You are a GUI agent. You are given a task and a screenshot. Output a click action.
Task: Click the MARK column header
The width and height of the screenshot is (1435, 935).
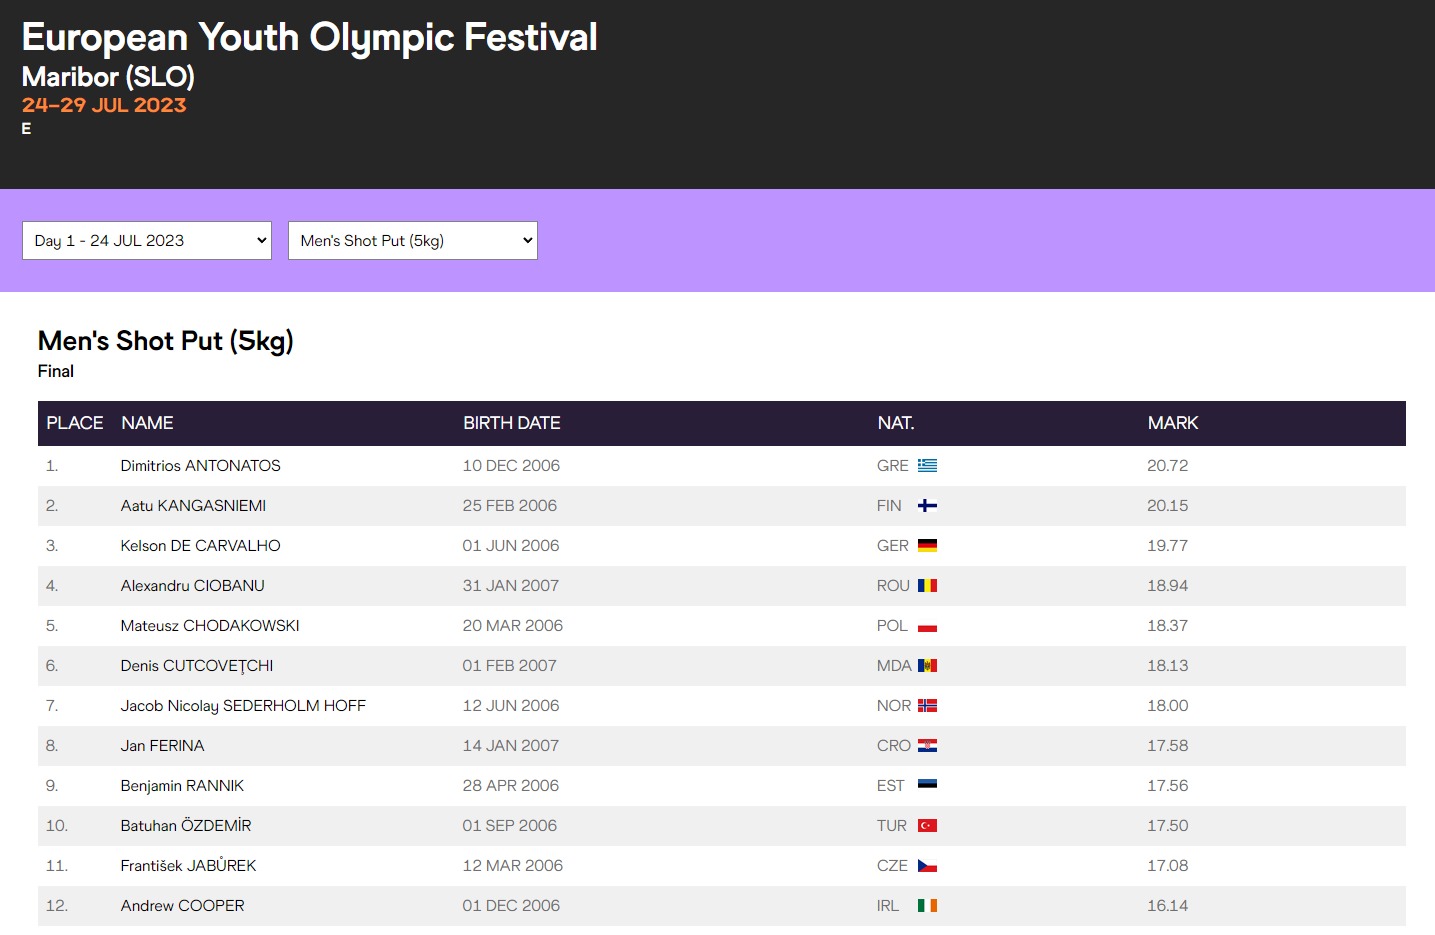click(1173, 423)
